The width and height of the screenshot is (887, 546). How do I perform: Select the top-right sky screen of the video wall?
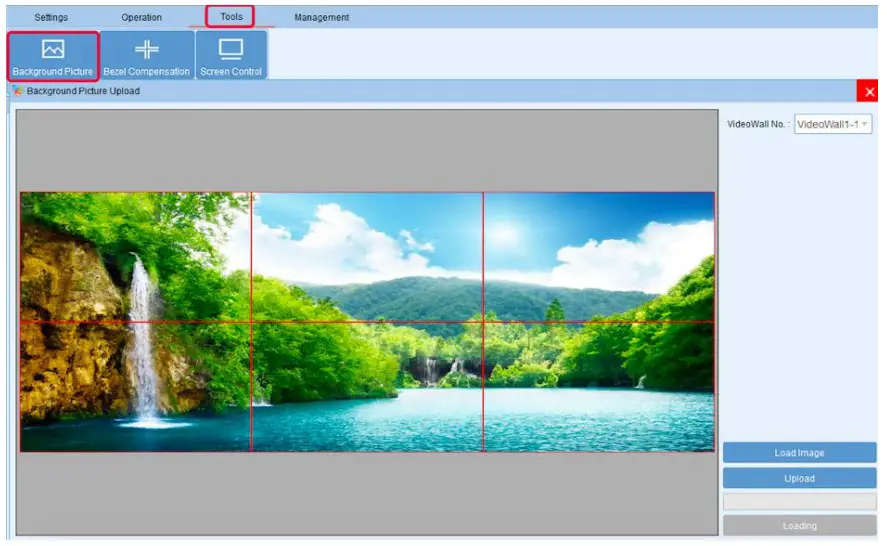(598, 257)
